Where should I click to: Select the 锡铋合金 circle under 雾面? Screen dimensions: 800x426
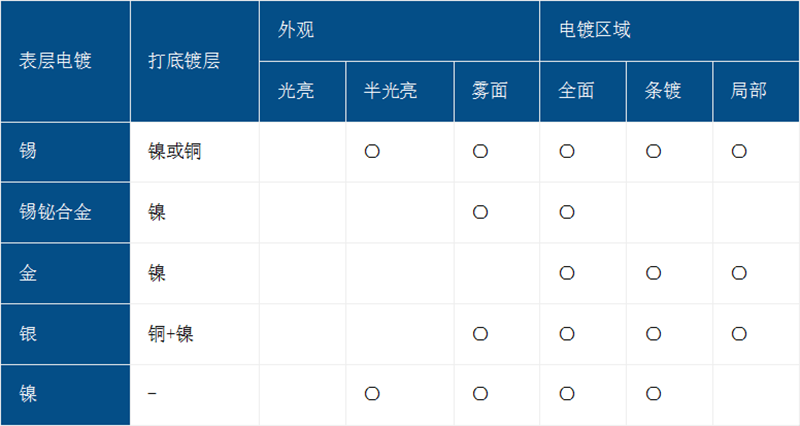point(480,212)
